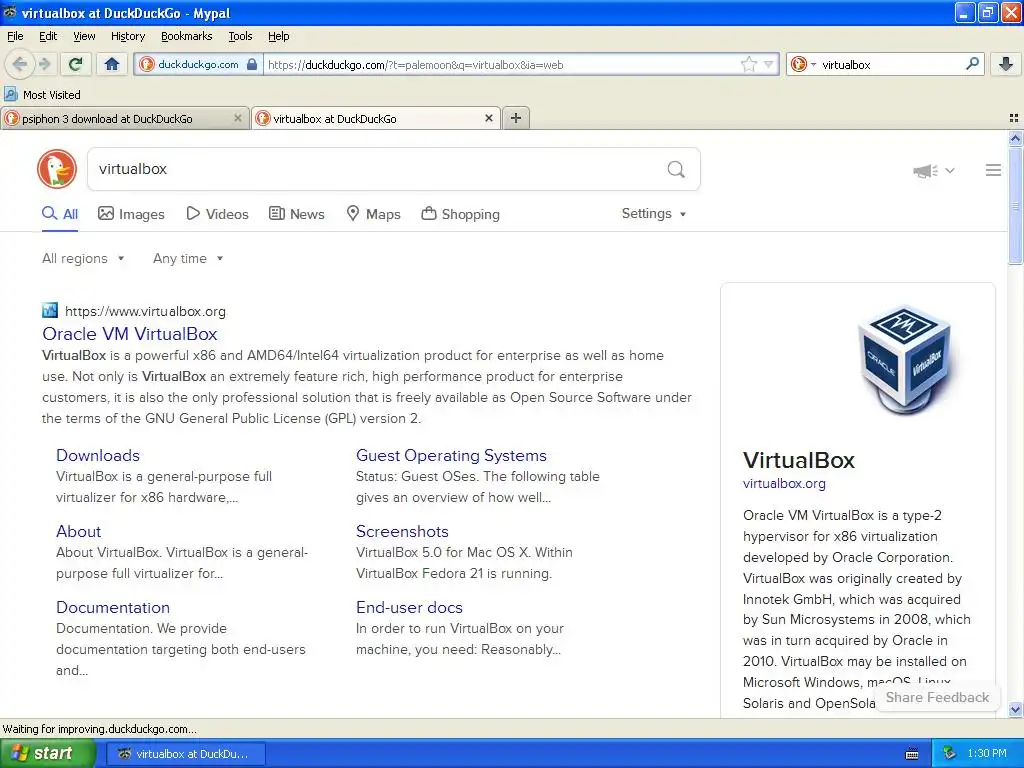Open the Home page button
1024x768 pixels.
point(112,64)
